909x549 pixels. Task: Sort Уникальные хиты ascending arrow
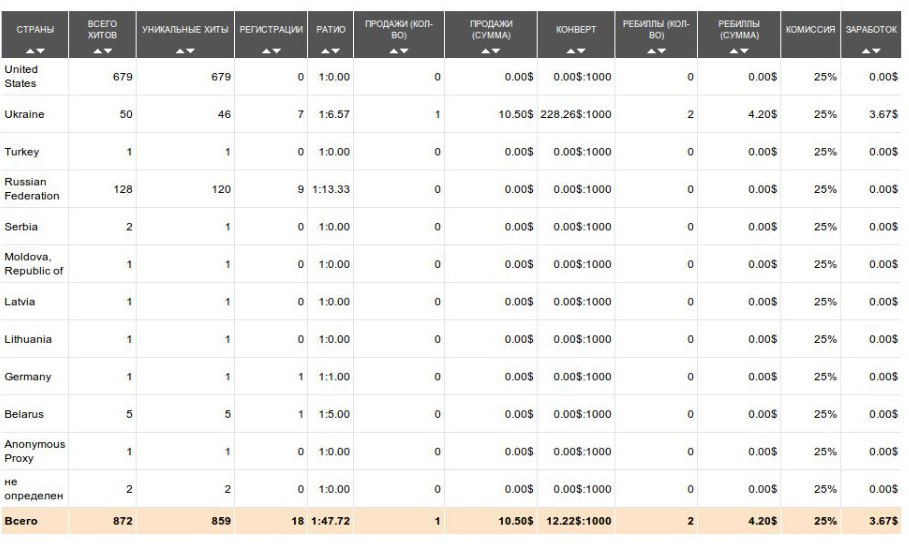pyautogui.click(x=181, y=50)
